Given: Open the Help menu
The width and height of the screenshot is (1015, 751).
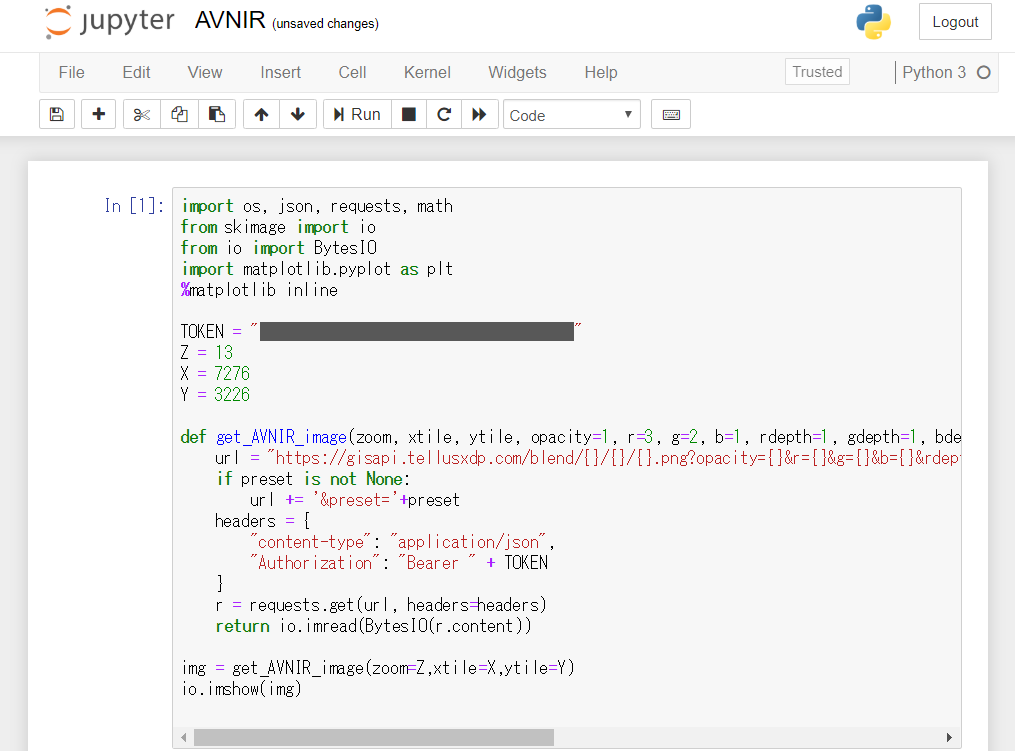Looking at the screenshot, I should coord(601,73).
